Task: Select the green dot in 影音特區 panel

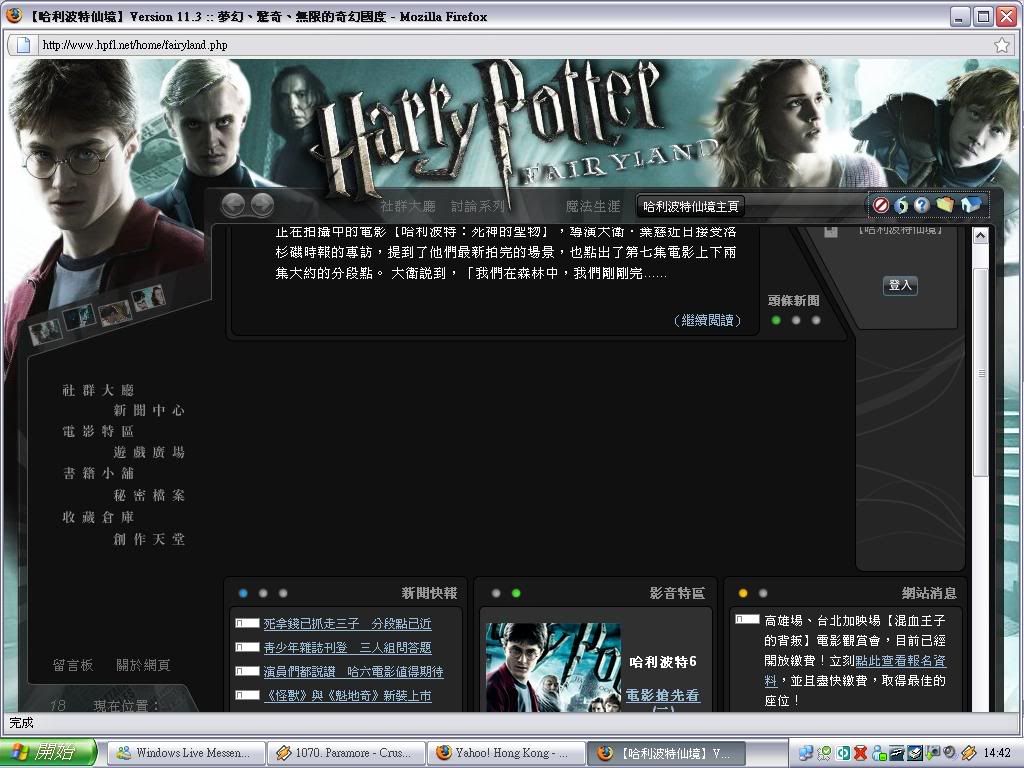Action: coord(516,593)
